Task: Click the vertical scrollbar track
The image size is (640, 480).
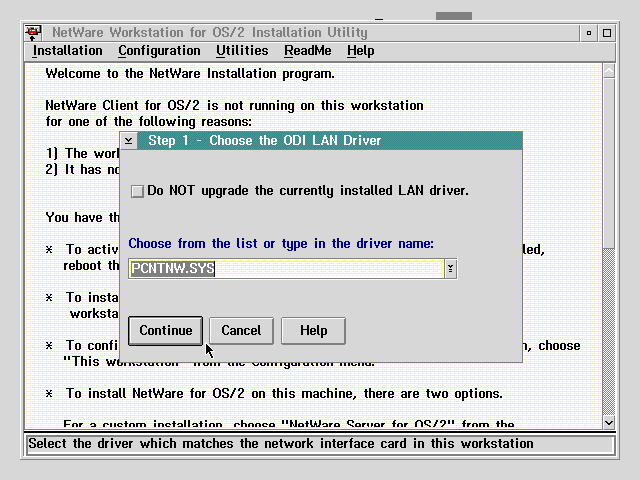Action: [x=609, y=331]
